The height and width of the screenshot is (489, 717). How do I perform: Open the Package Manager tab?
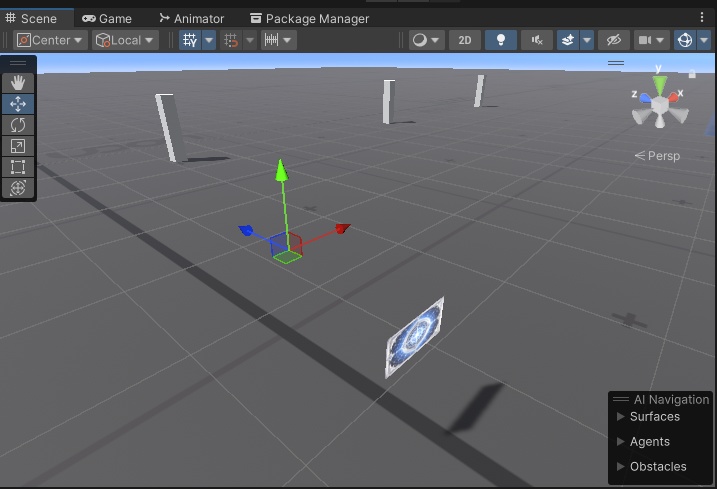tap(310, 18)
